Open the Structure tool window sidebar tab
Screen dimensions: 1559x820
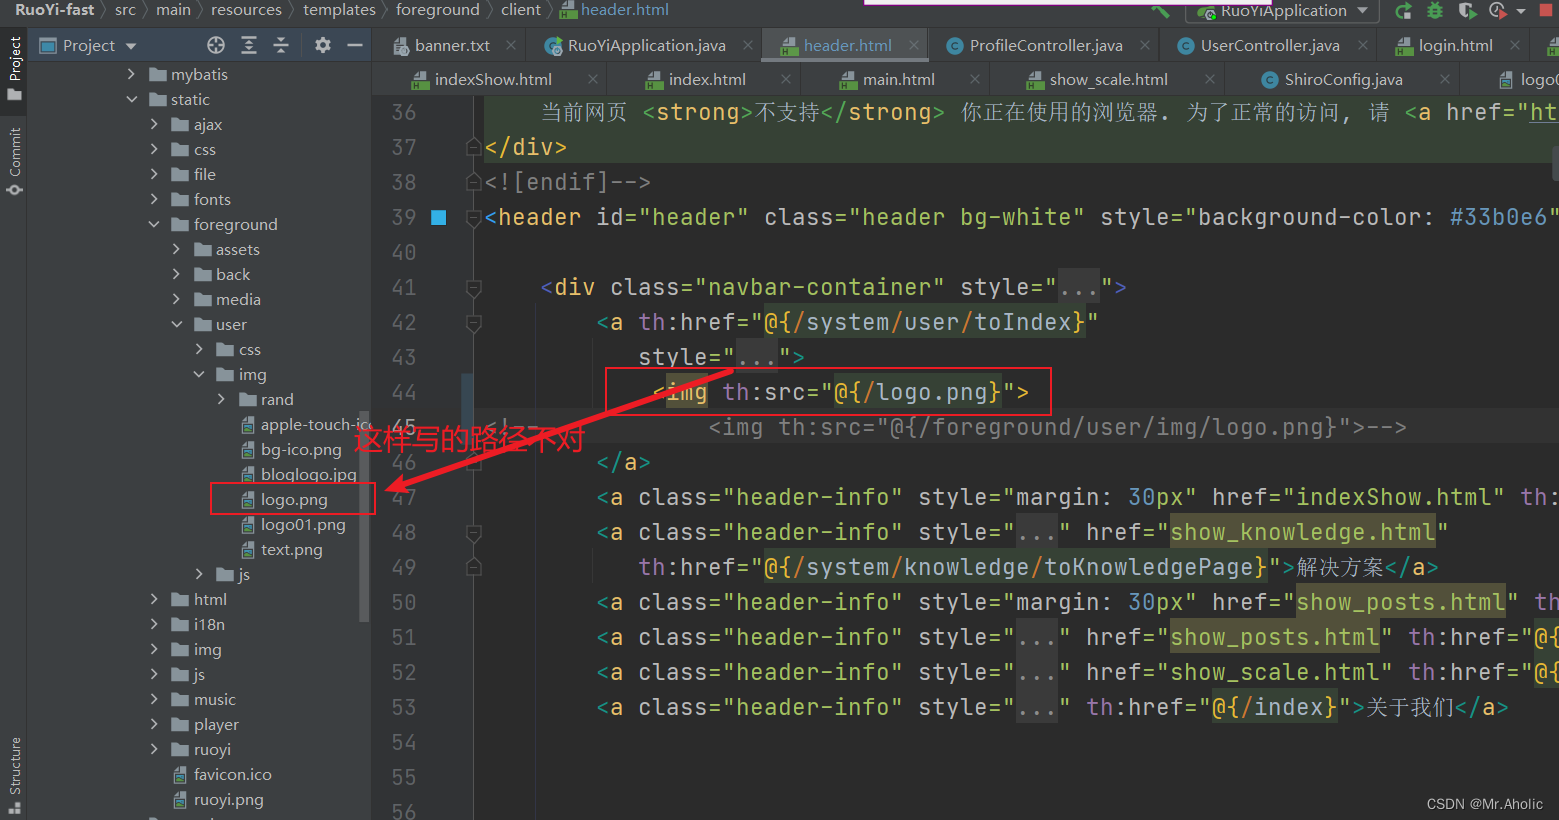(15, 775)
